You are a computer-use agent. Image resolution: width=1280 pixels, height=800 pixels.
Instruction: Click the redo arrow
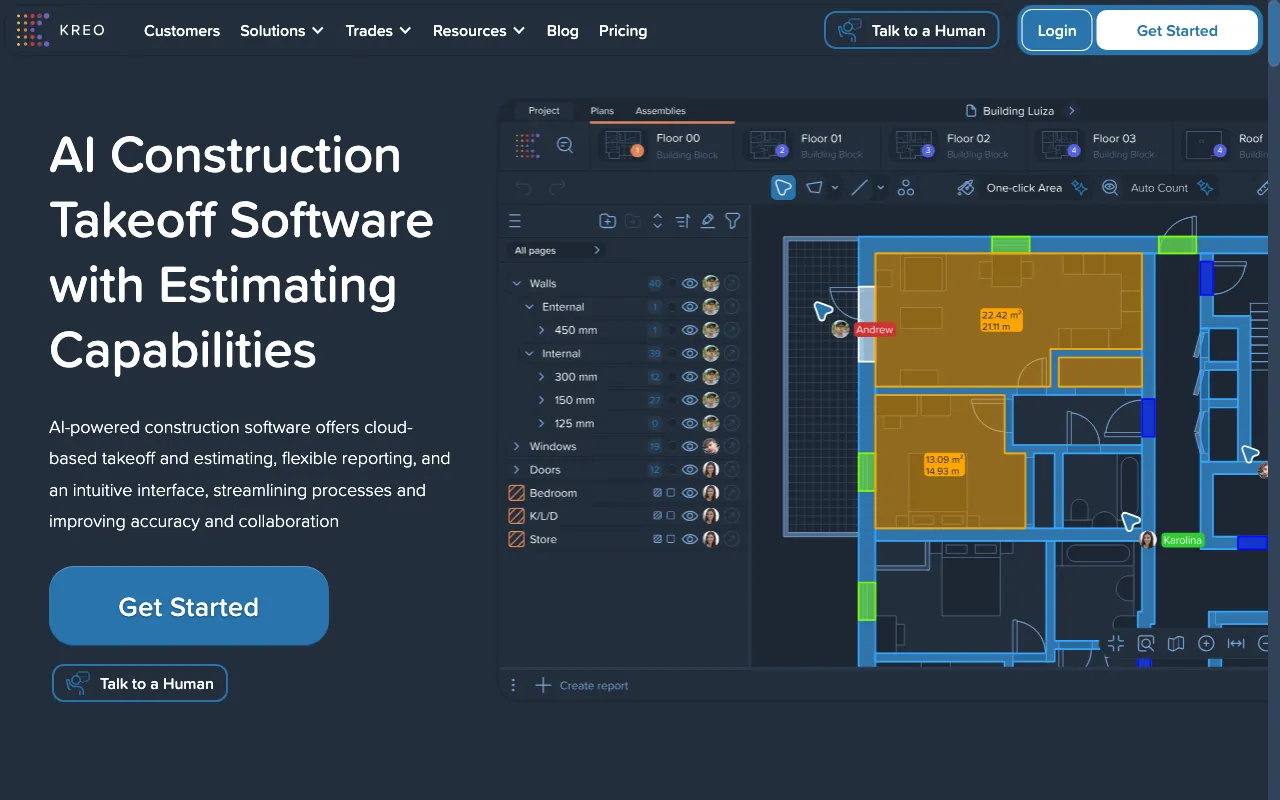coord(557,188)
